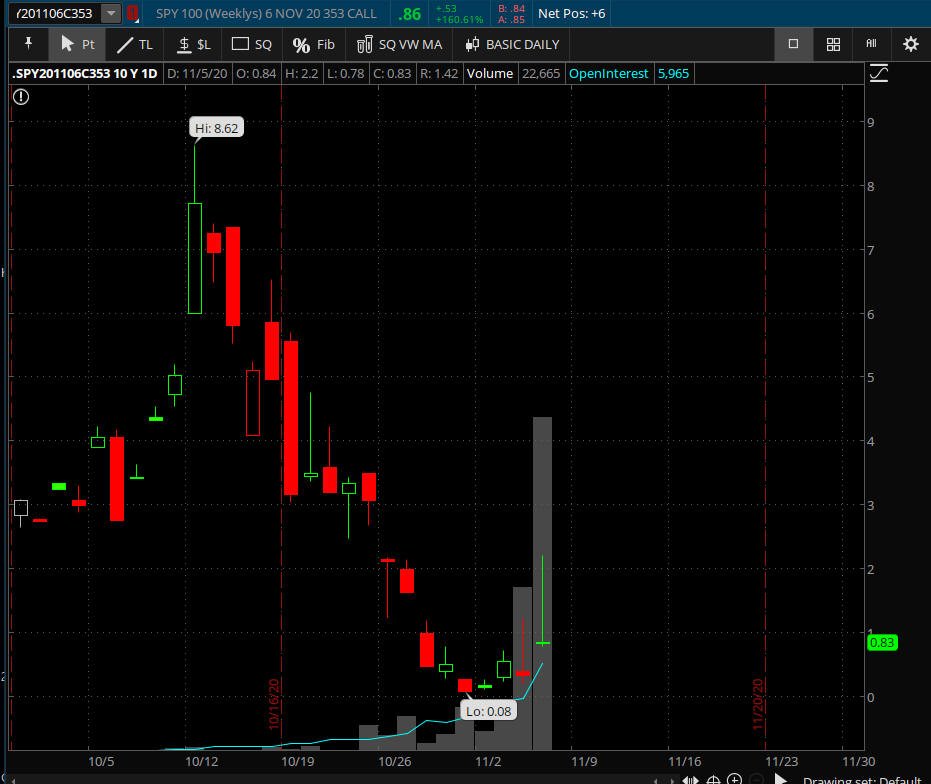Open the BASIC DAILY style menu

512,44
